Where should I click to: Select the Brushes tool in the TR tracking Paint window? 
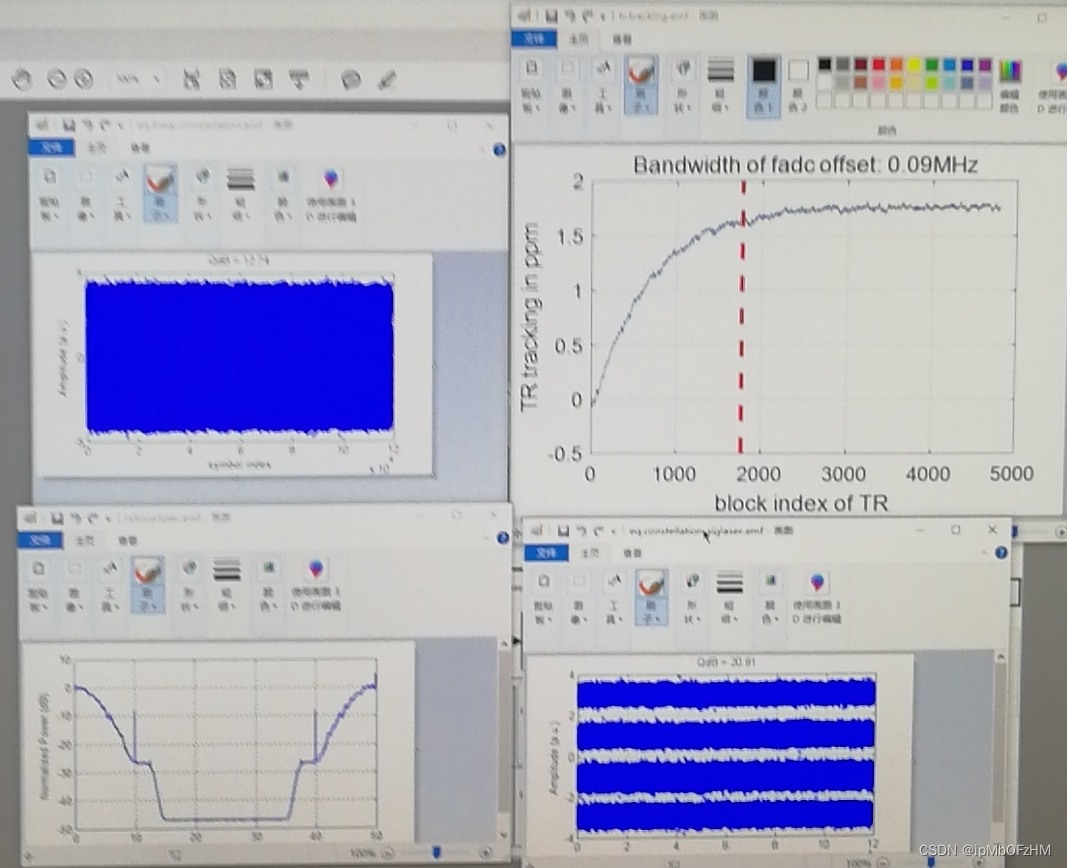pos(641,85)
